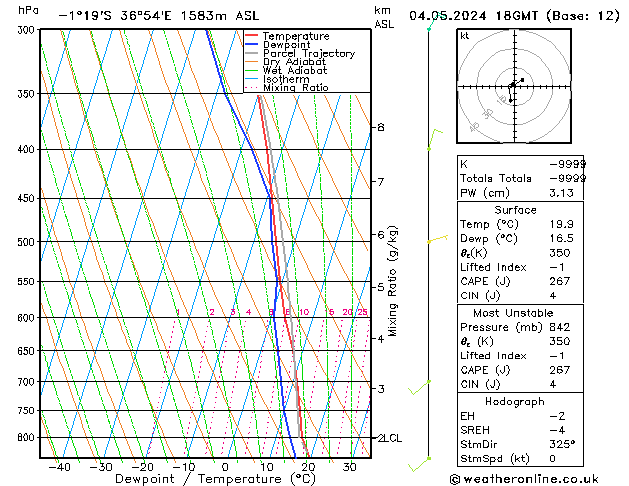Click the 'PW (cm)' value 3.13

pos(561,193)
